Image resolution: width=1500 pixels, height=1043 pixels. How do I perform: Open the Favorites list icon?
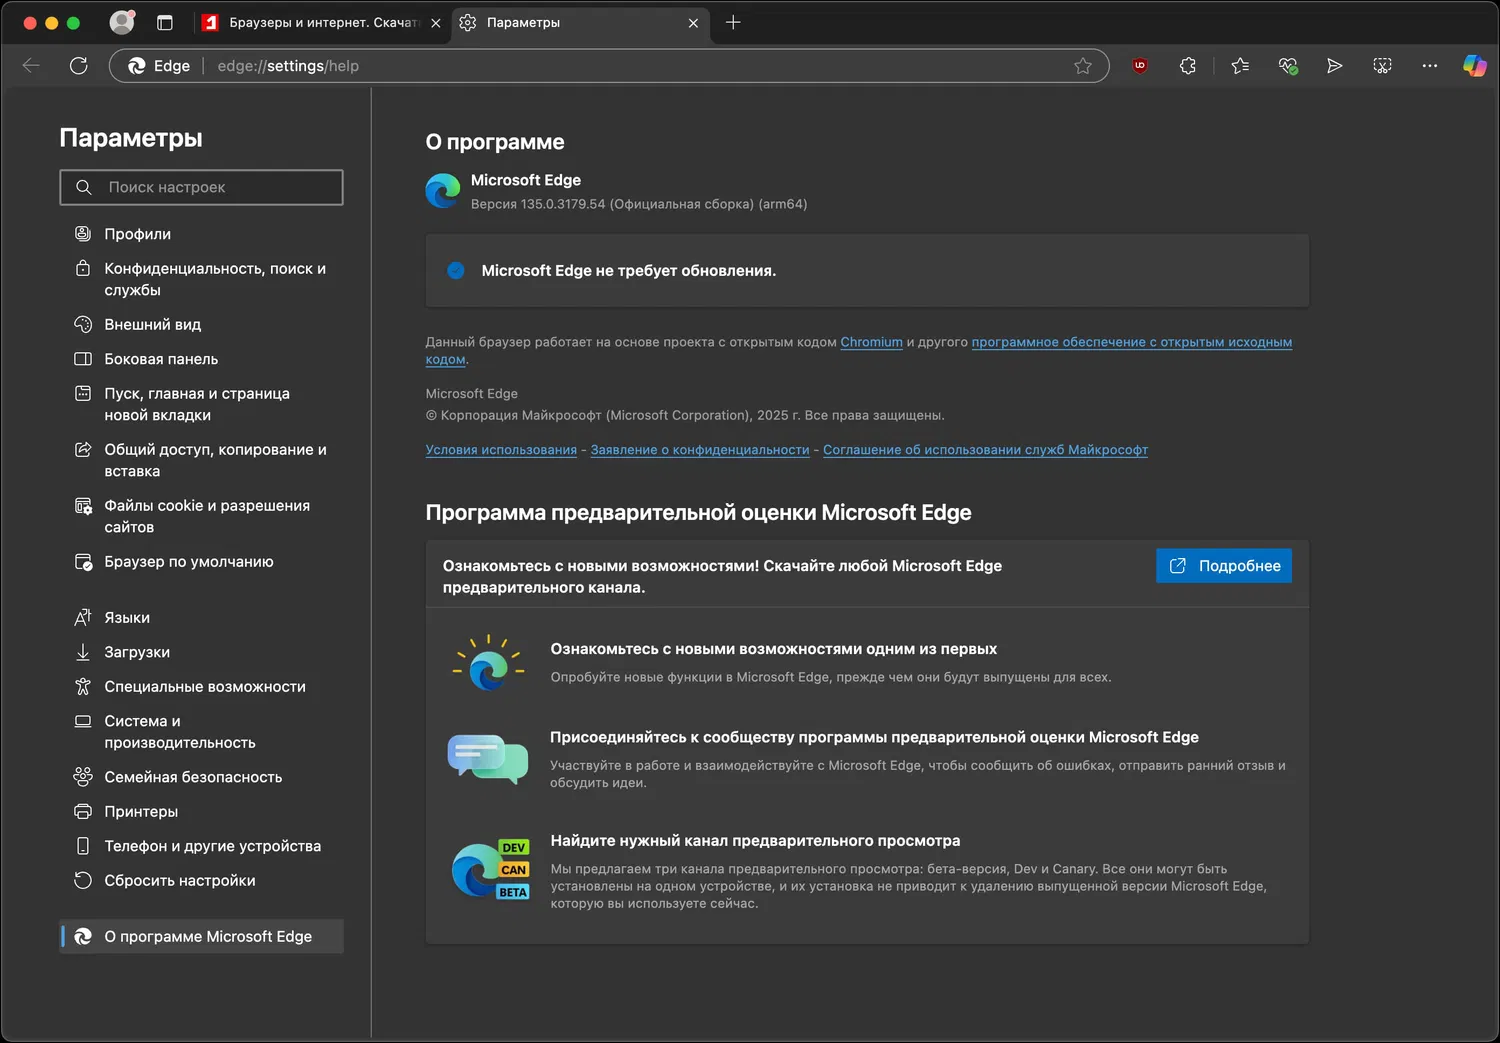pyautogui.click(x=1241, y=66)
